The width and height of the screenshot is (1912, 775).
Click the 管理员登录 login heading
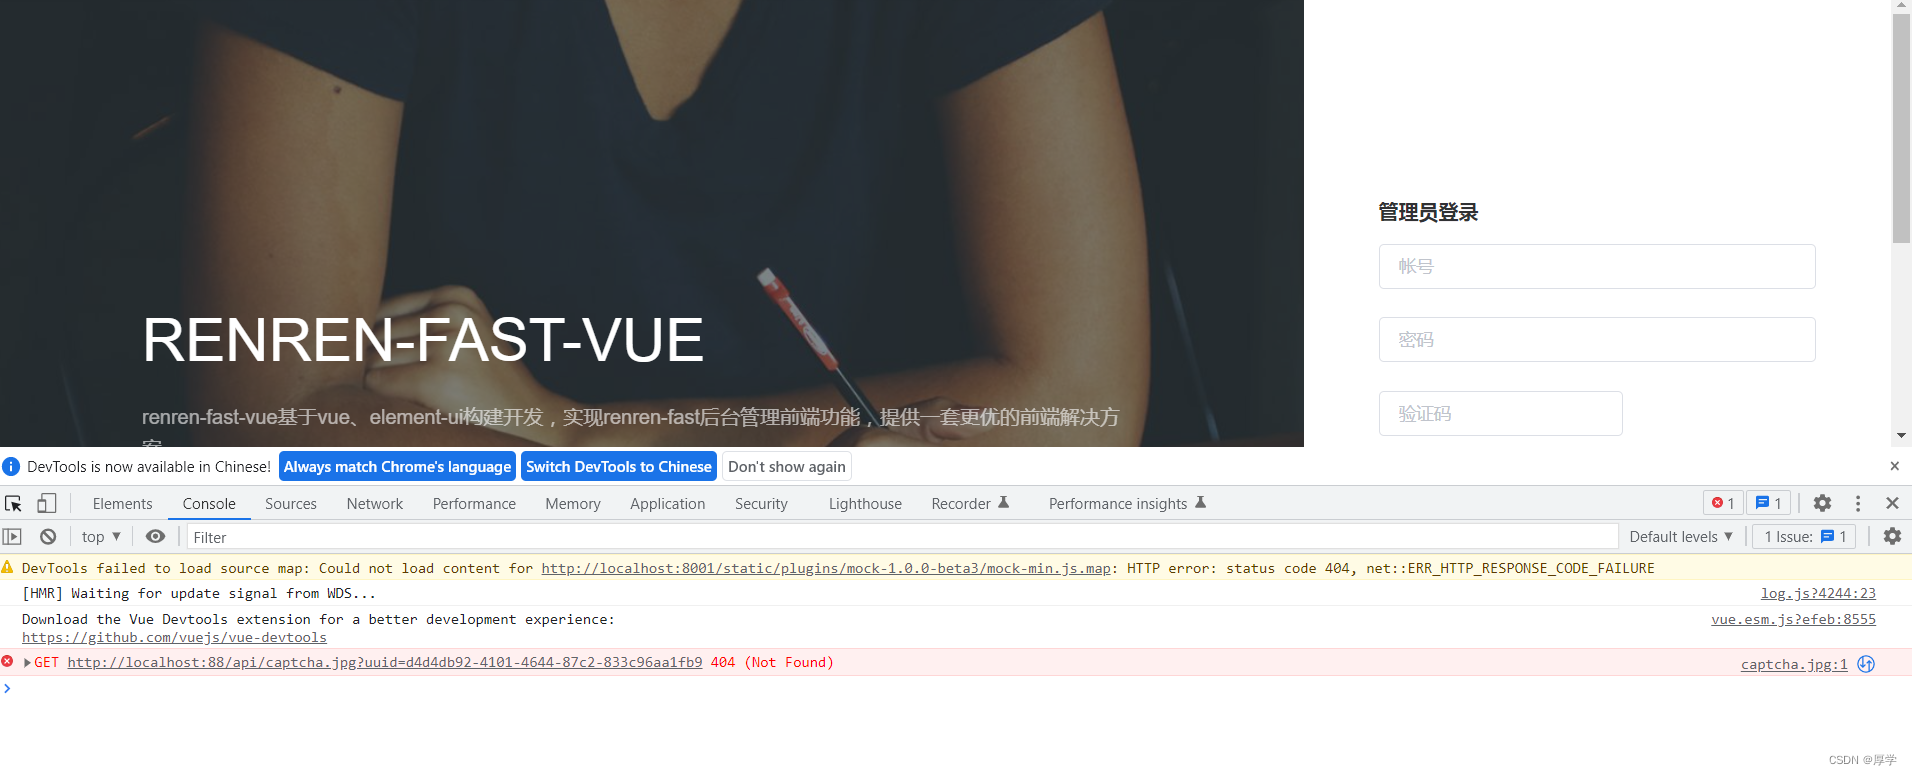point(1428,212)
